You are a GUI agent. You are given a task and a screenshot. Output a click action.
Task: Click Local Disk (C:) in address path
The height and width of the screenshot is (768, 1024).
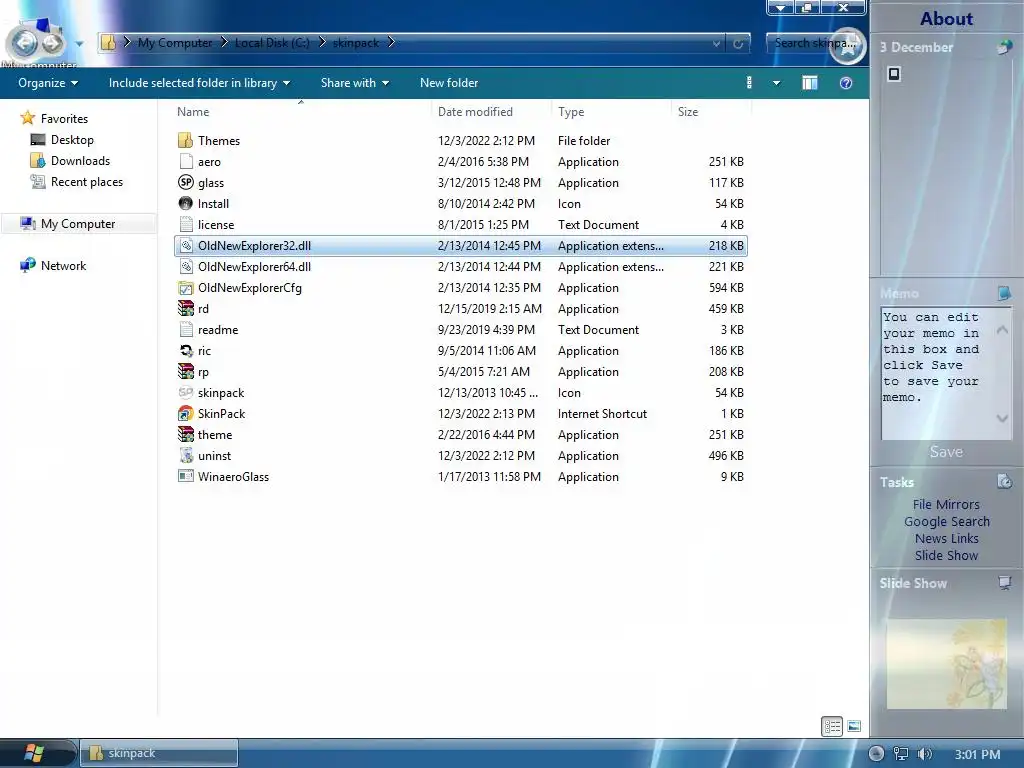coord(272,43)
